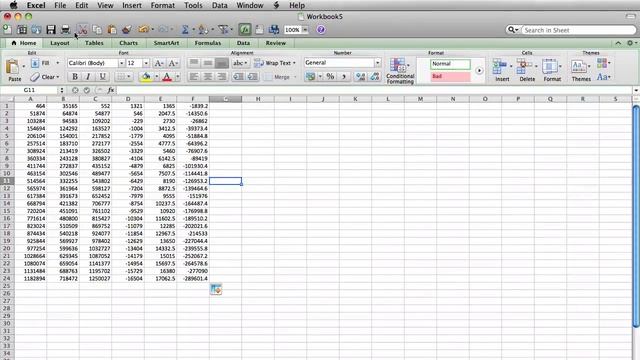
Task: Toggle Bold formatting
Action: point(75,76)
